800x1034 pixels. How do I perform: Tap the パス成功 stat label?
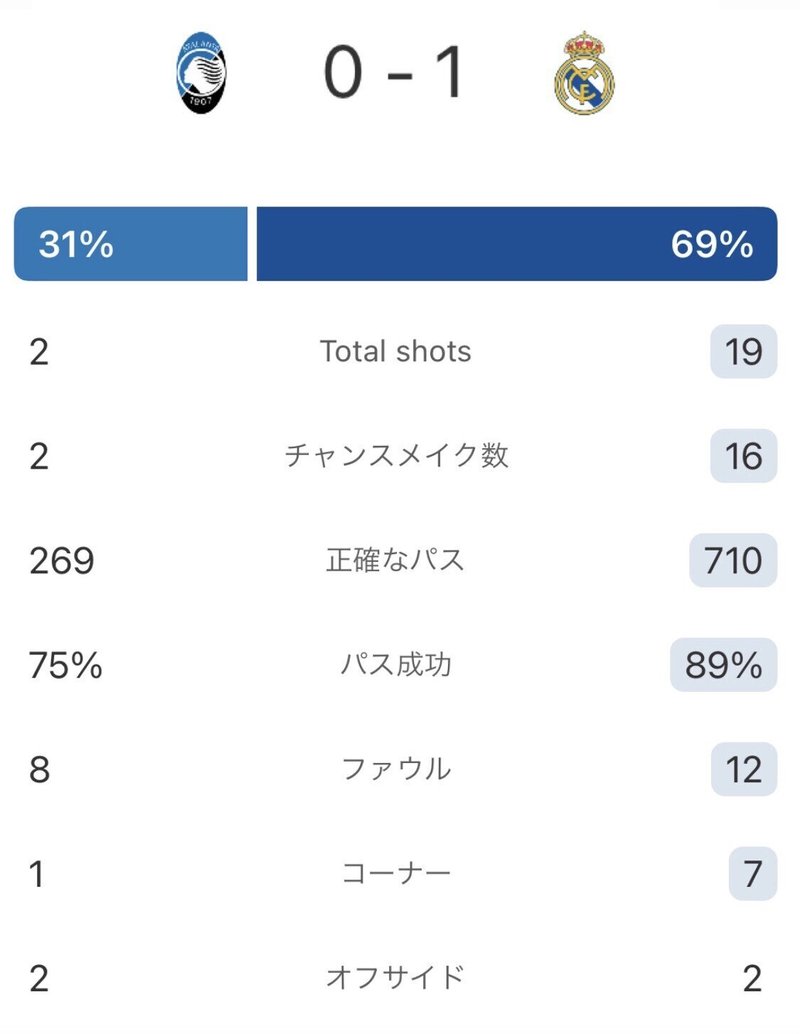coord(396,664)
